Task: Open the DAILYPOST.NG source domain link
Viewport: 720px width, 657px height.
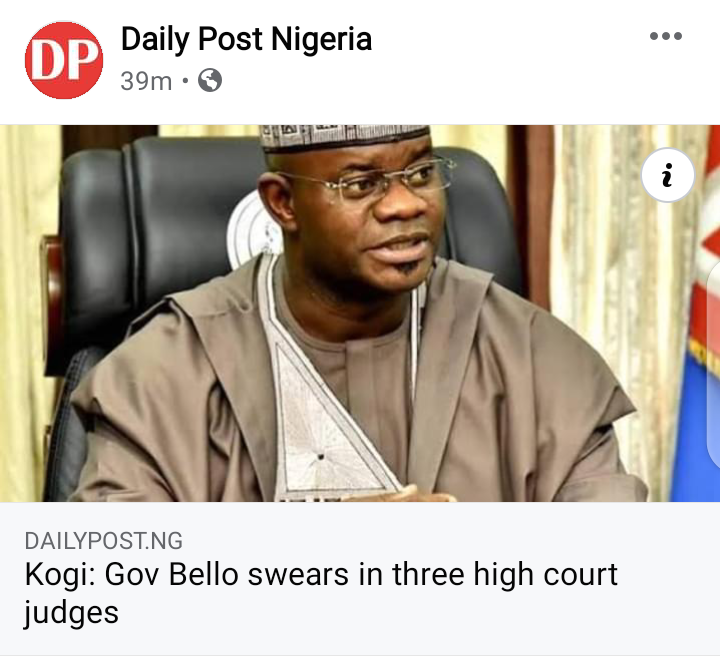Action: coord(104,541)
